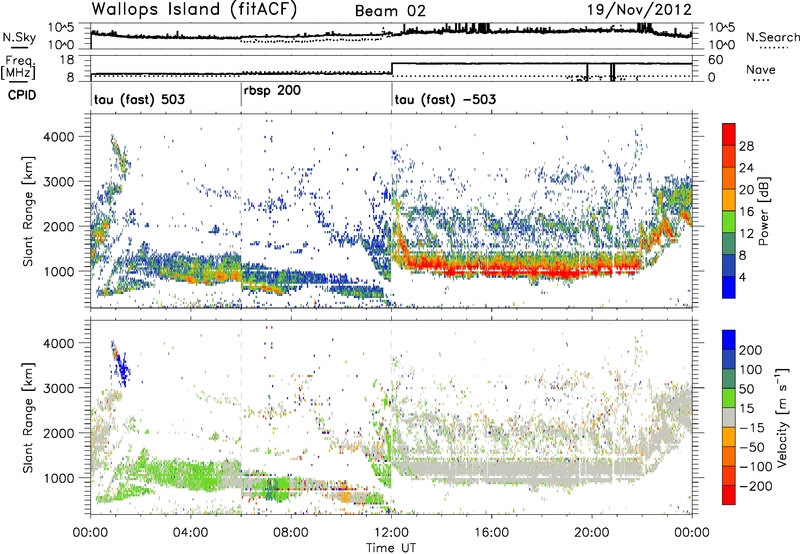Click the '16:00' time tick label
Viewport: 800px width, 554px height.
491,533
